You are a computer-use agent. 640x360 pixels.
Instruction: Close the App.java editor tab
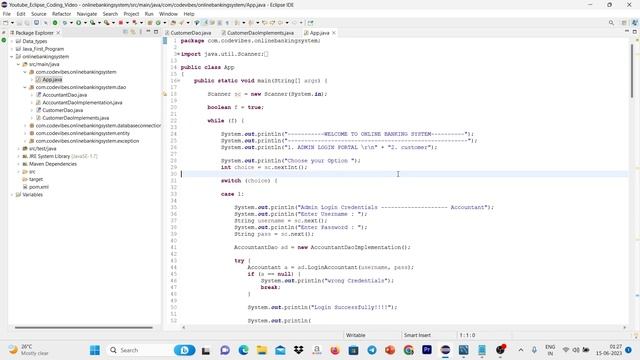334,33
